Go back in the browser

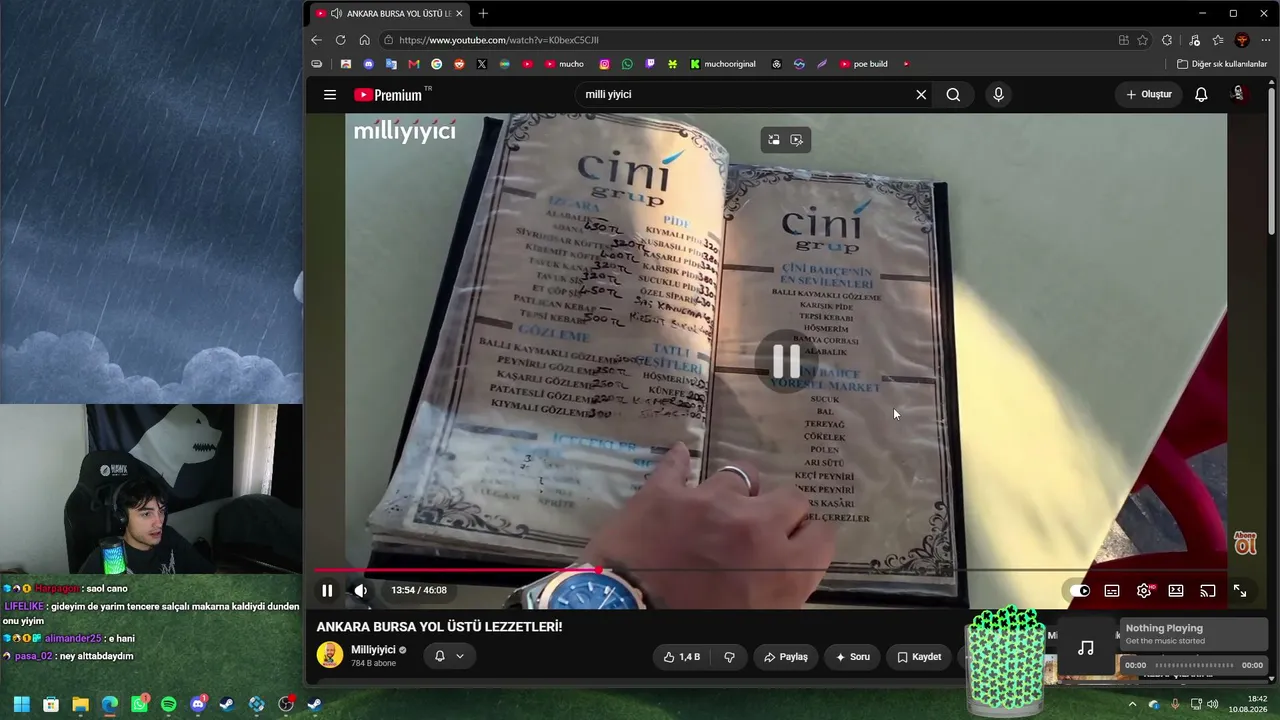click(316, 40)
